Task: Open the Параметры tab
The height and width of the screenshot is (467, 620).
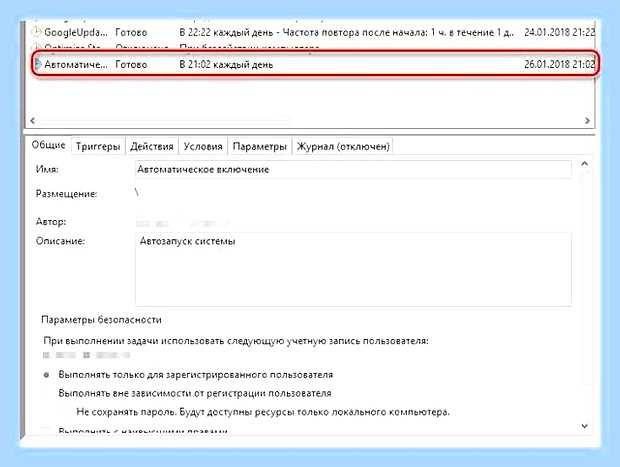Action: pos(259,146)
